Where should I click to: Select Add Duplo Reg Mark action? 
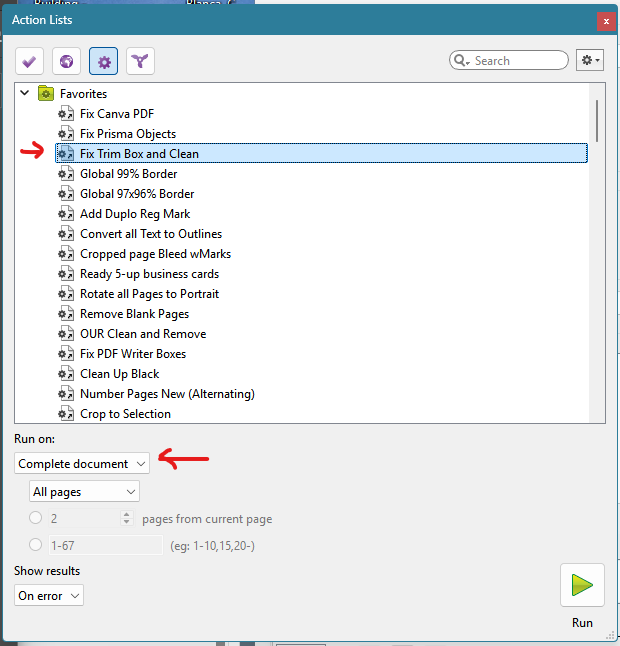135,214
